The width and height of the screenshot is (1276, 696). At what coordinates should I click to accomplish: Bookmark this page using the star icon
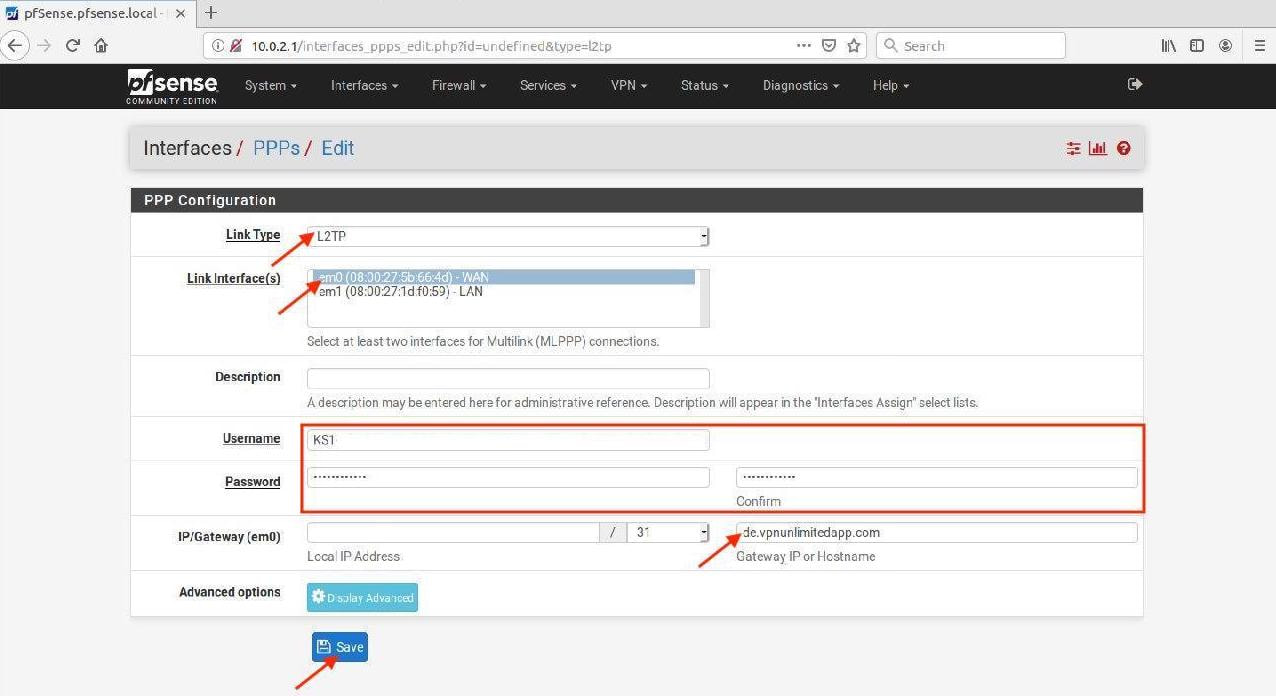(855, 45)
